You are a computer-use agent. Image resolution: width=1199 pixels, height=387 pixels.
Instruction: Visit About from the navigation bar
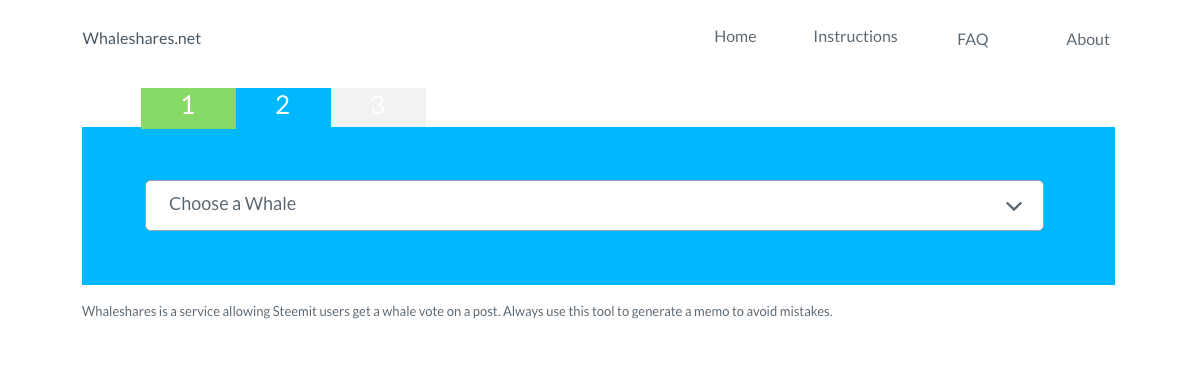(x=1087, y=40)
